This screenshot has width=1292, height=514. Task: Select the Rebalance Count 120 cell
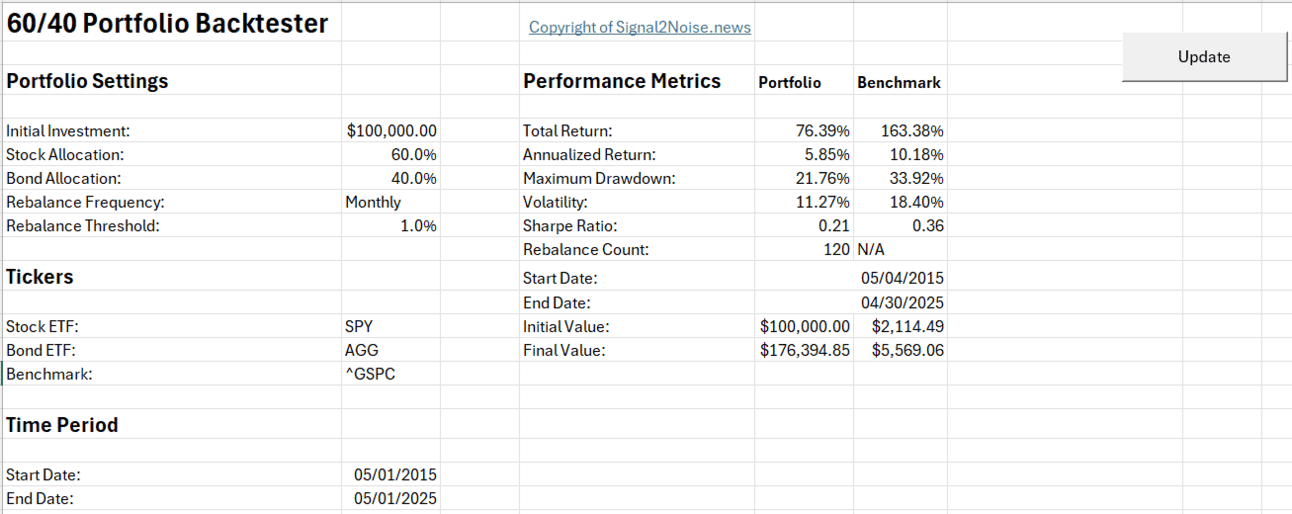(x=805, y=250)
